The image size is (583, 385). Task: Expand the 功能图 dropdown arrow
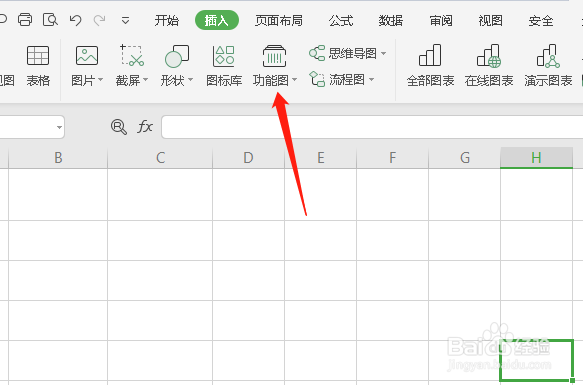[x=294, y=80]
